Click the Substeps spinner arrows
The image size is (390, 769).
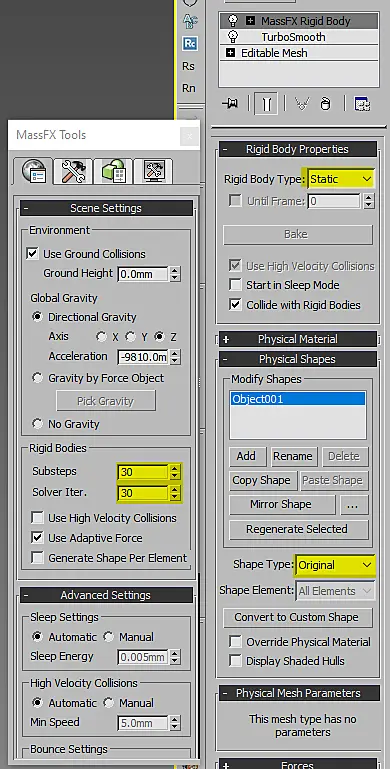click(175, 472)
